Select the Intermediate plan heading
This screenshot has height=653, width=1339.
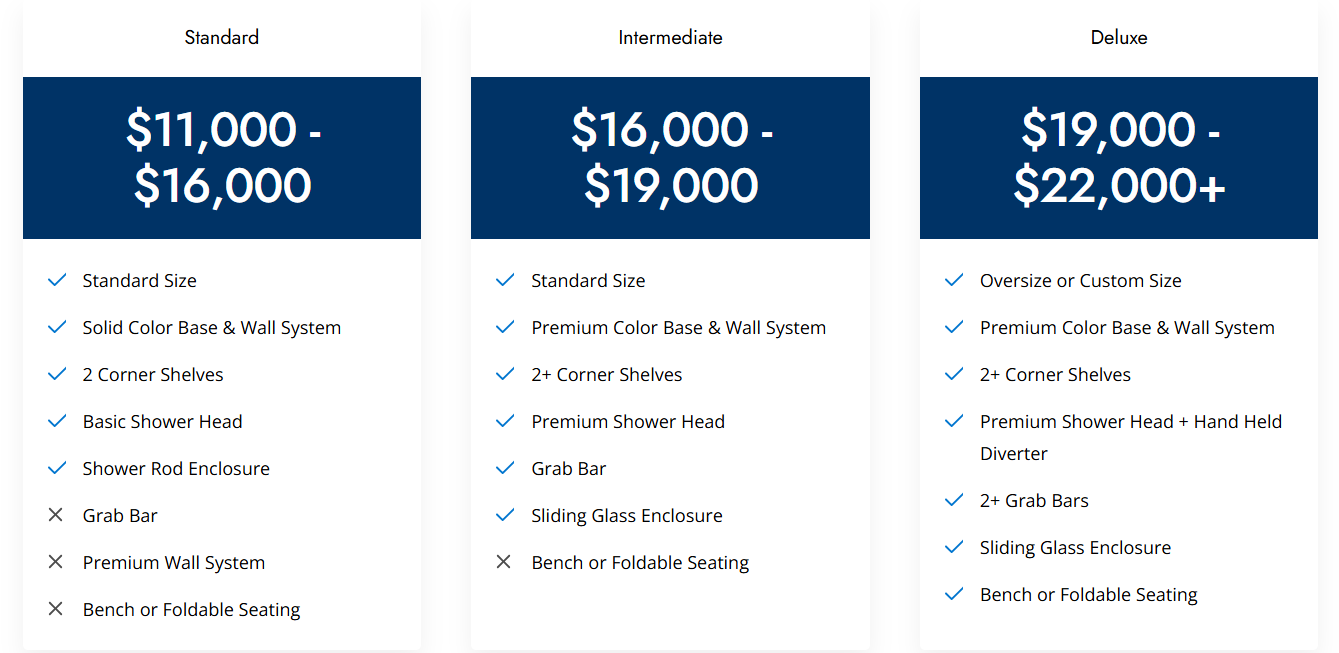pyautogui.click(x=670, y=38)
